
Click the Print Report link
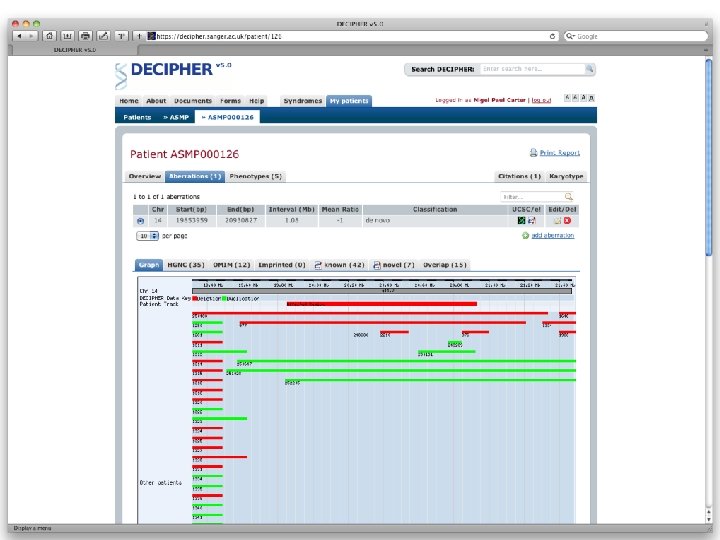point(560,153)
